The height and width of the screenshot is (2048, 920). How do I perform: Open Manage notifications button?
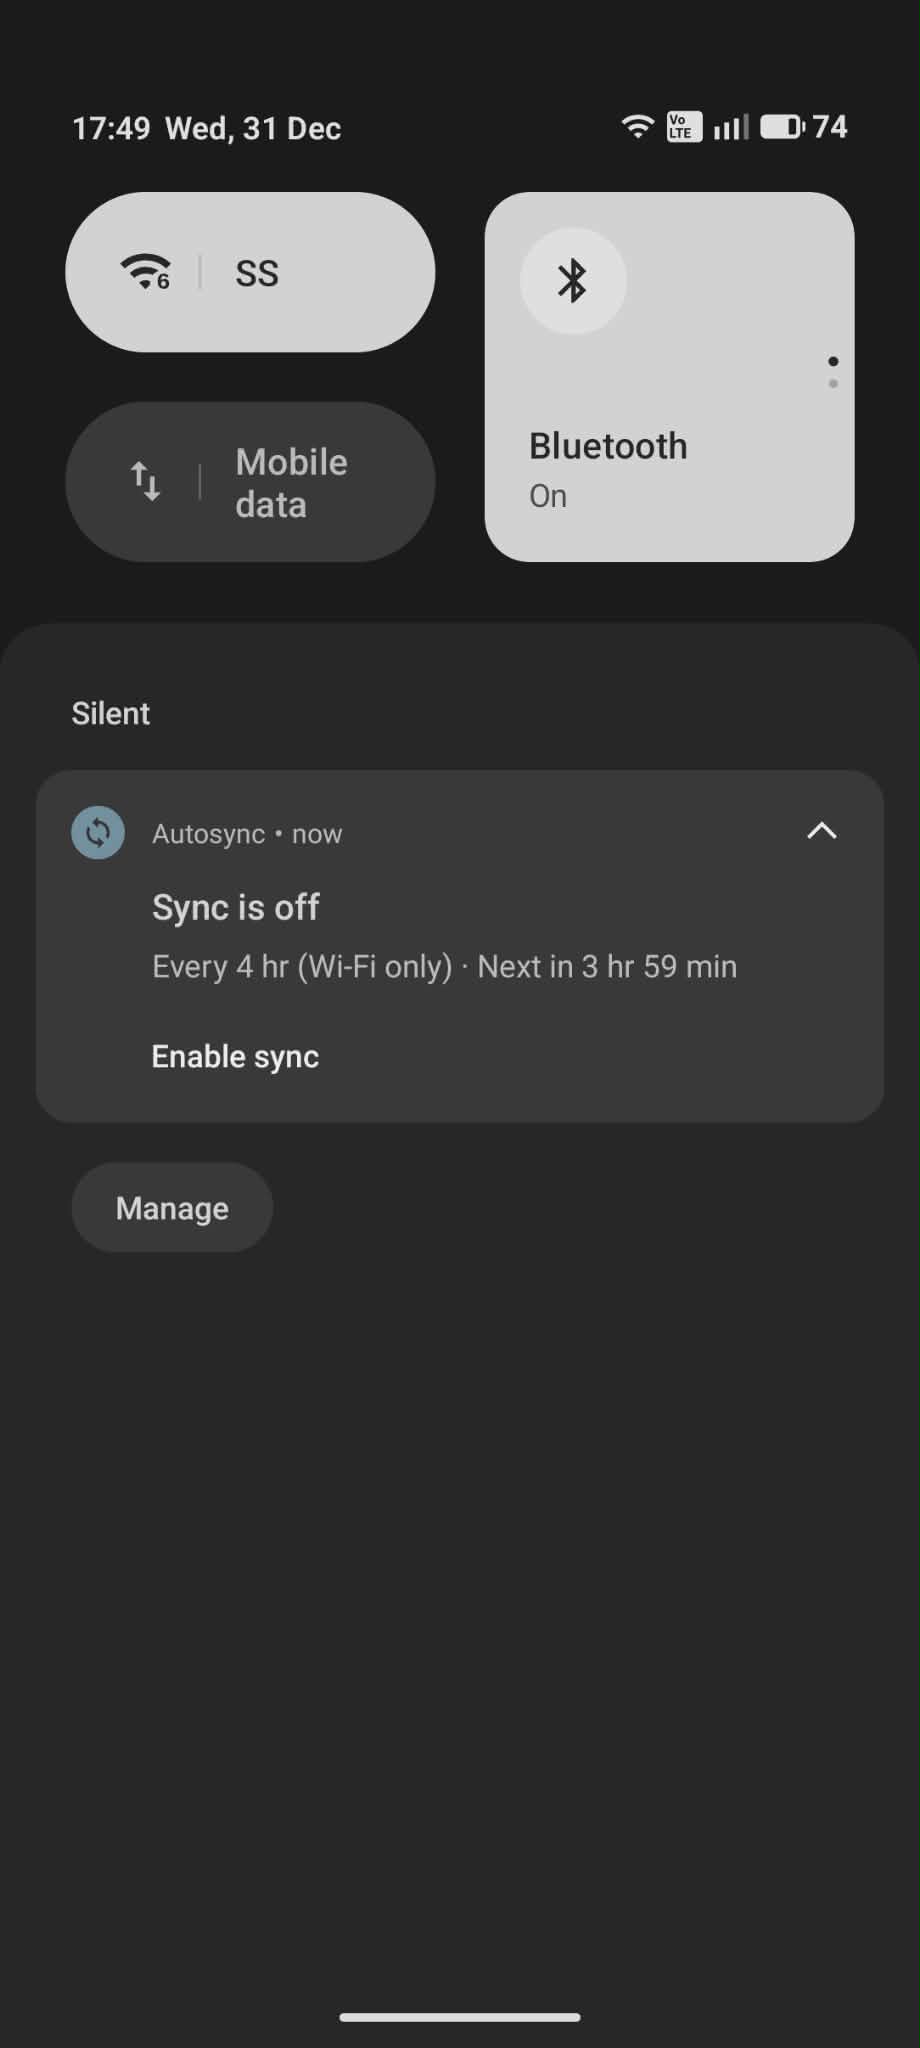[172, 1208]
